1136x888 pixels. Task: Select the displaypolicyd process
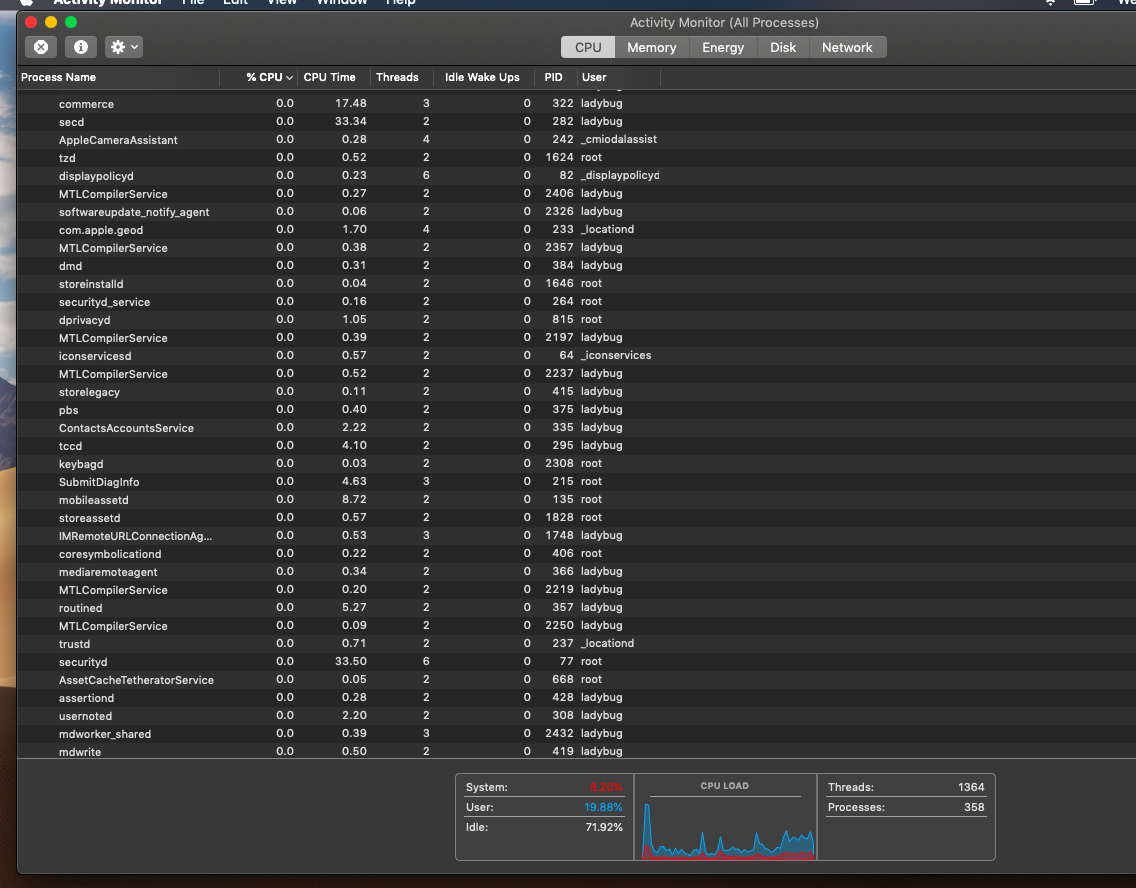click(577, 175)
